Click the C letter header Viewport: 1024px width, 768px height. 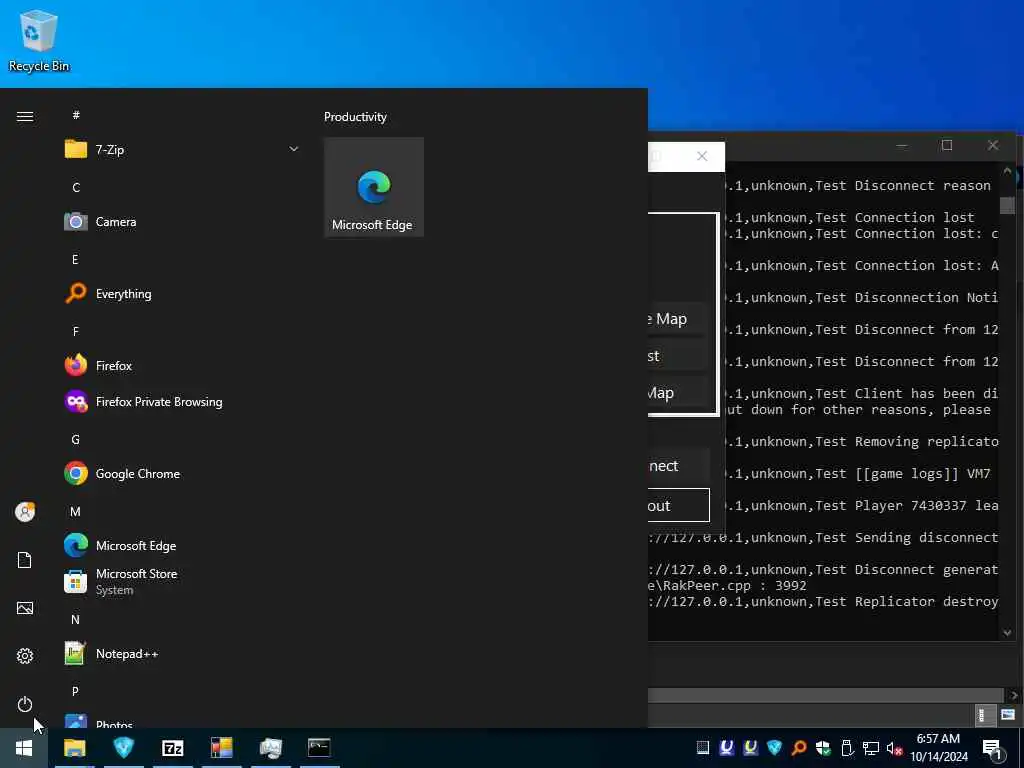tap(76, 187)
